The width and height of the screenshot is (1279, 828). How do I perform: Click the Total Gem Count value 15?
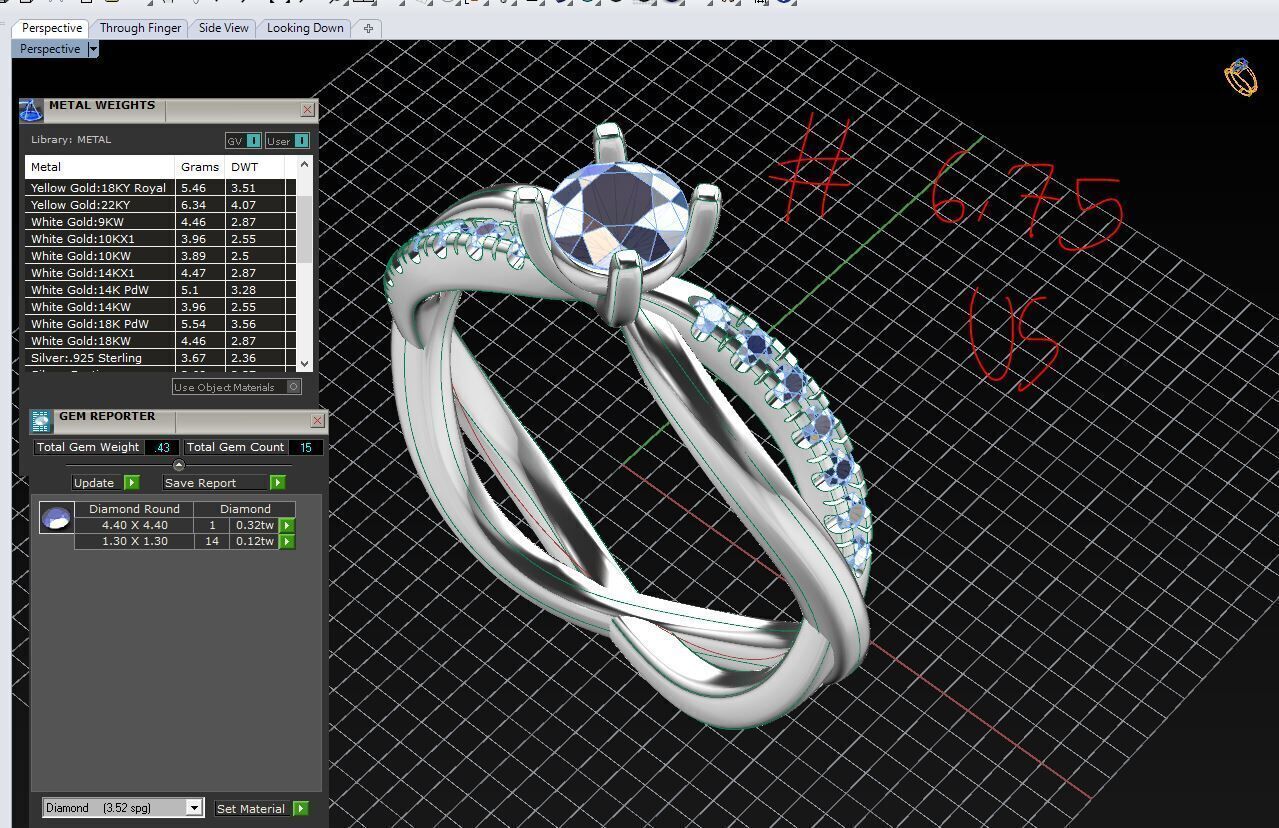point(305,447)
